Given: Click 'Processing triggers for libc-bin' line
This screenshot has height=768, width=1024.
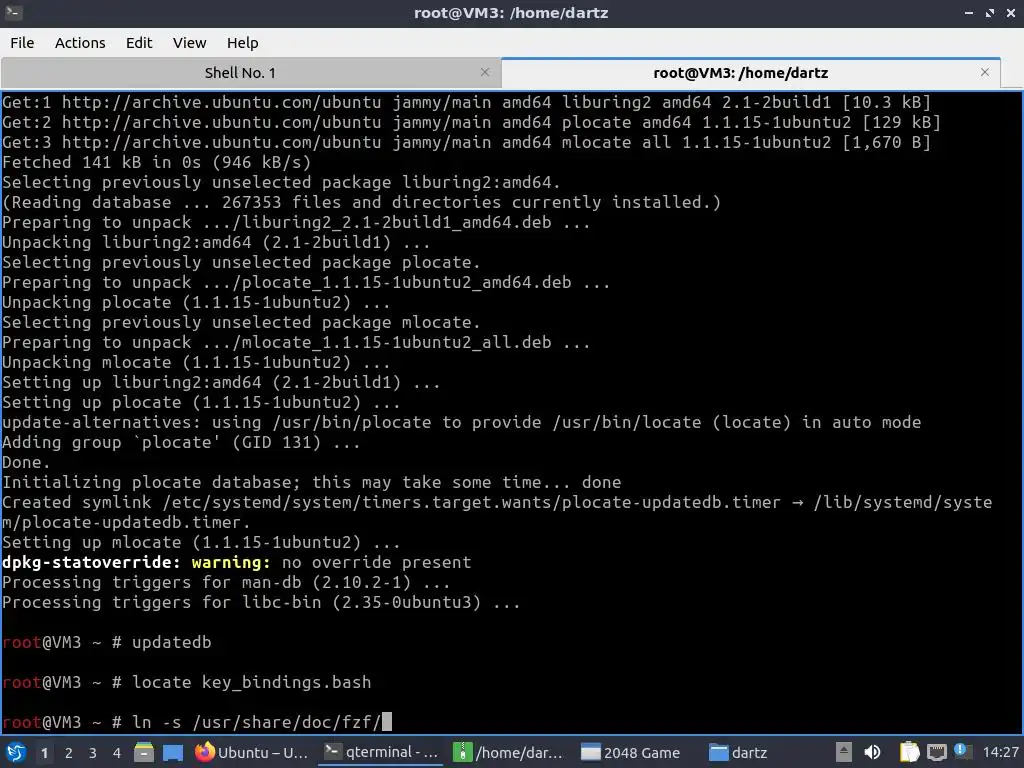Looking at the screenshot, I should click(x=261, y=602).
